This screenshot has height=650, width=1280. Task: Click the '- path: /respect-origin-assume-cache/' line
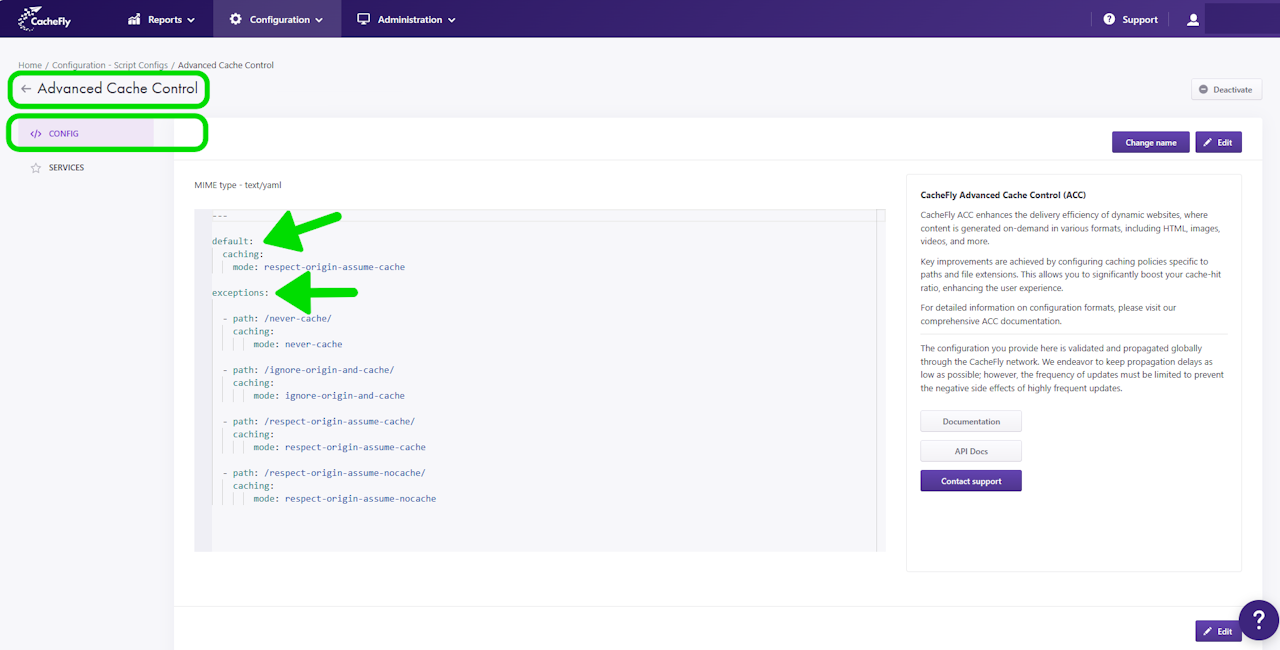click(318, 422)
